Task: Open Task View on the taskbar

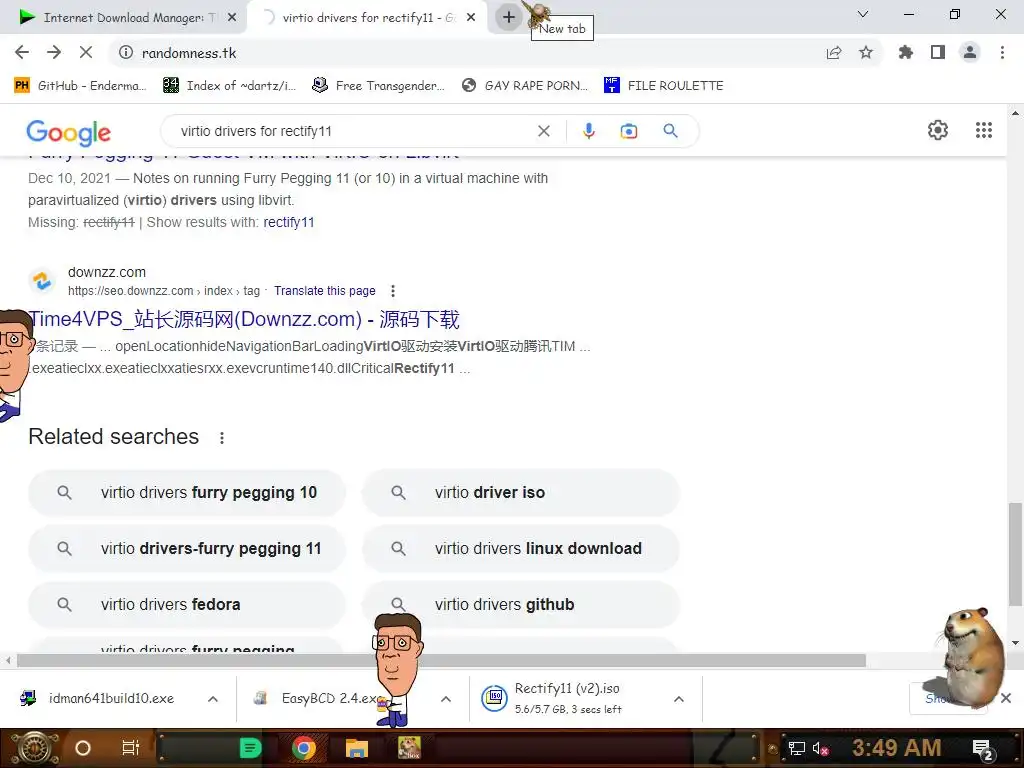Action: [x=131, y=748]
